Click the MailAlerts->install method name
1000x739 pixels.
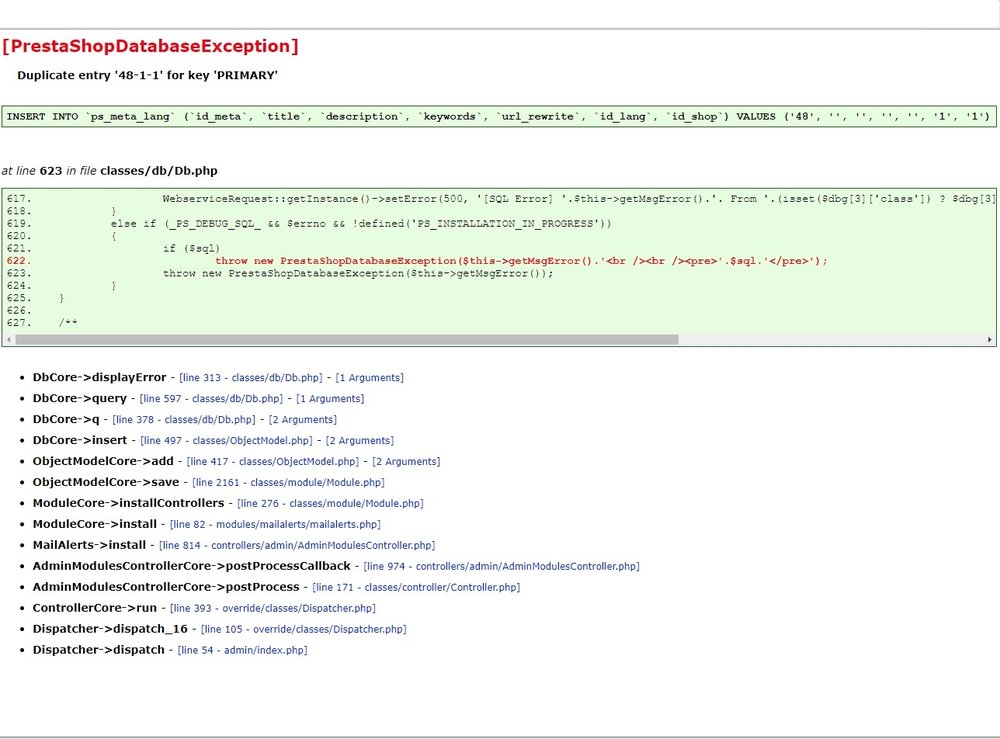[89, 546]
